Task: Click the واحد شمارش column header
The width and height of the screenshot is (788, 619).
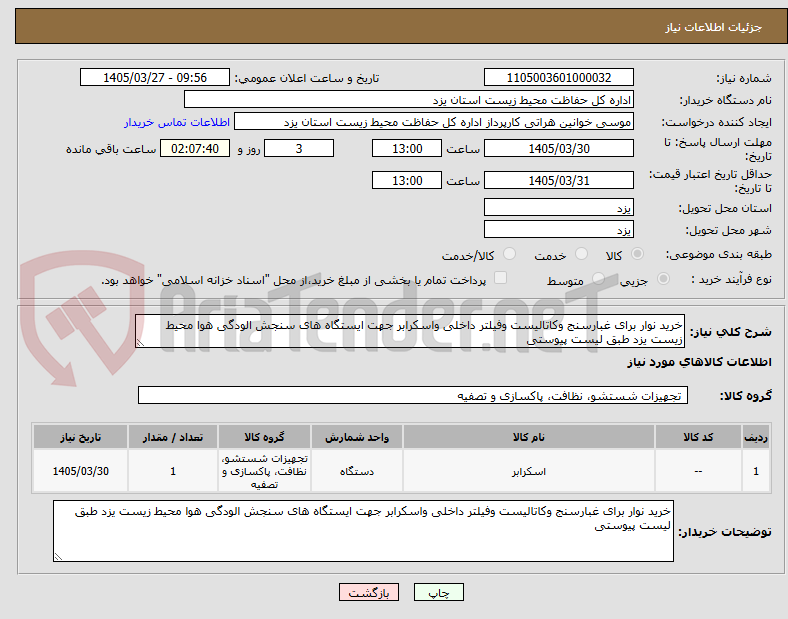Action: click(357, 437)
